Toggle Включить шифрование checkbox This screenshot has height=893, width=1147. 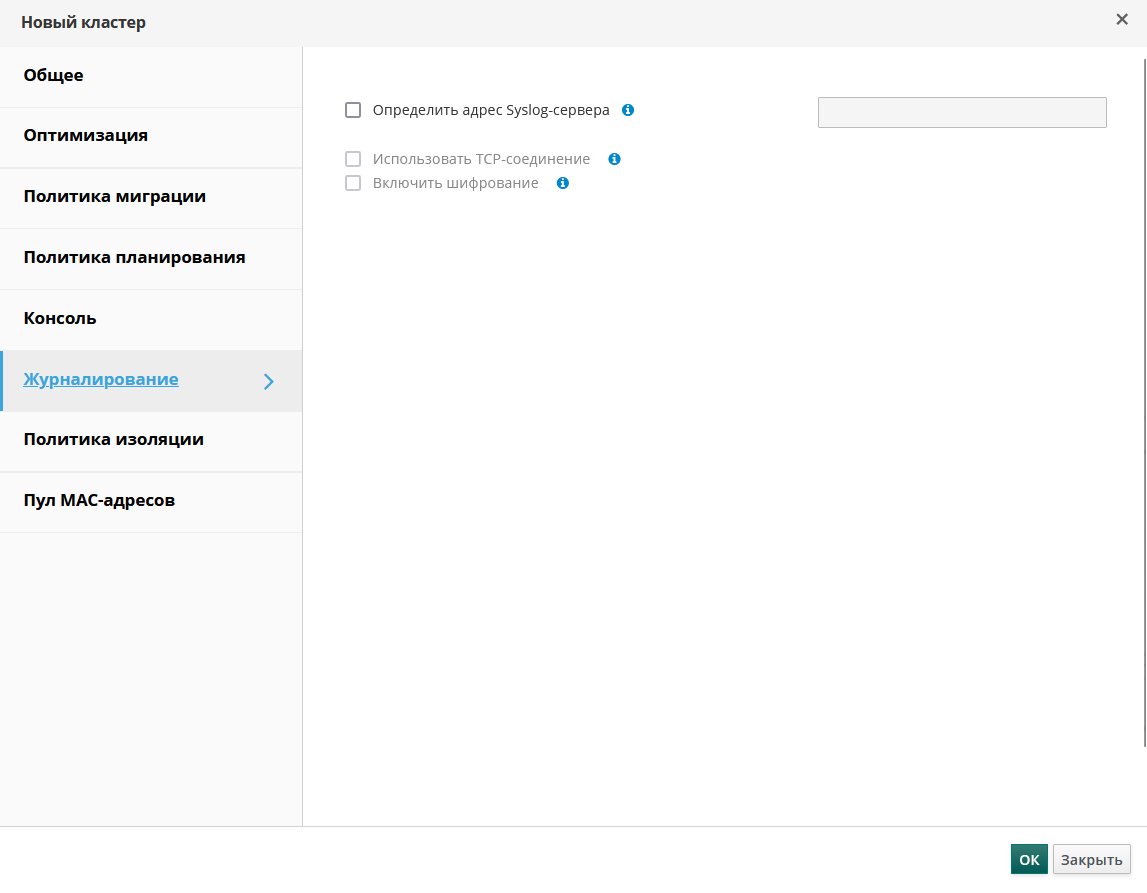(353, 184)
